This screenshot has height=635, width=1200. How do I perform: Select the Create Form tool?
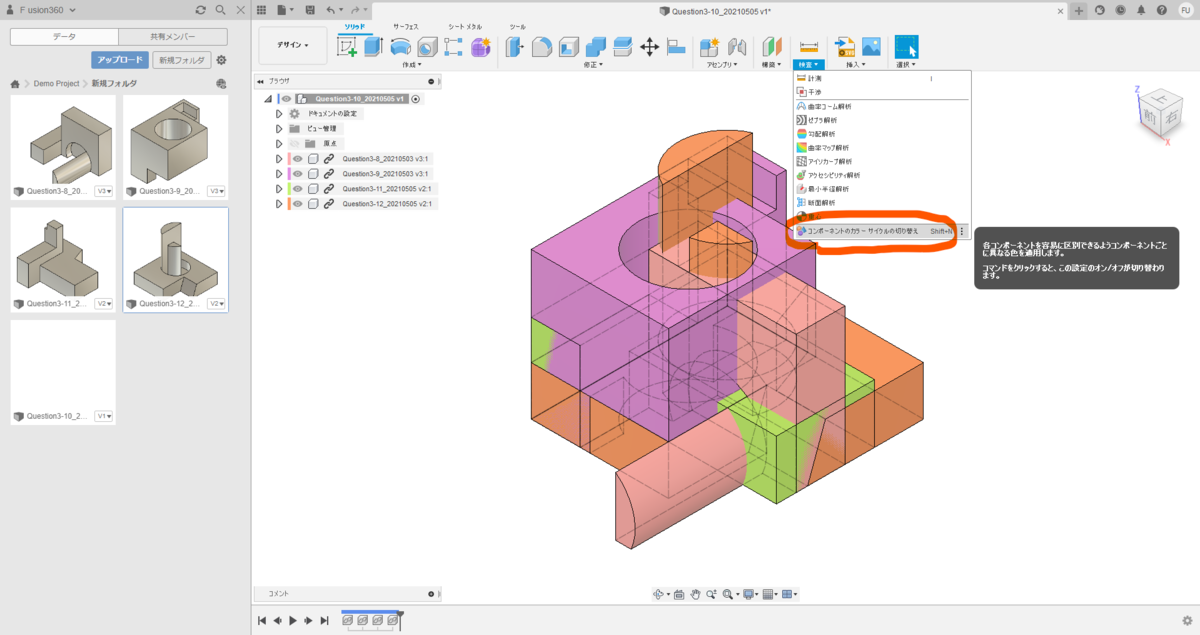click(x=481, y=46)
